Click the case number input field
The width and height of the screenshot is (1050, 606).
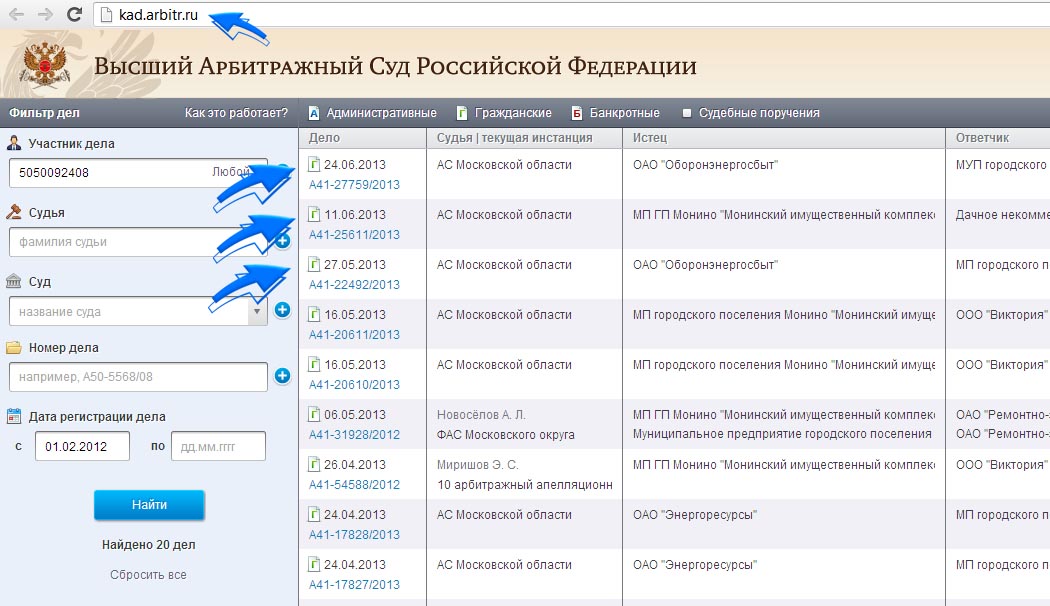138,377
